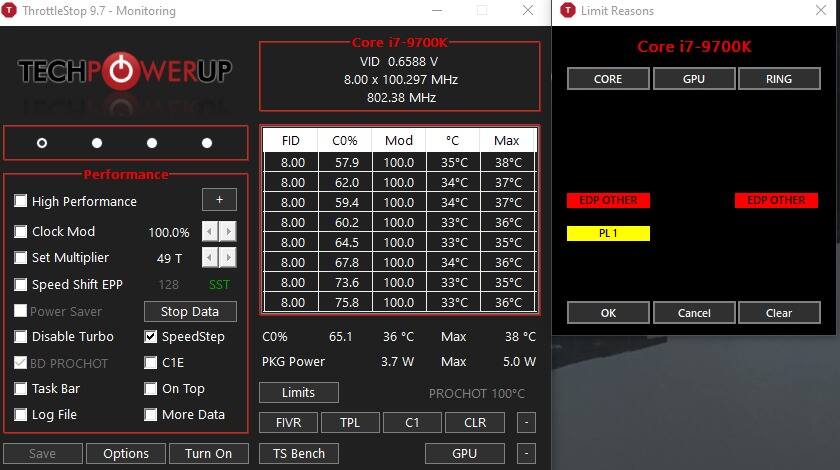The image size is (840, 470).
Task: Click the 38°C Max cell in first row
Action: pyautogui.click(x=508, y=162)
